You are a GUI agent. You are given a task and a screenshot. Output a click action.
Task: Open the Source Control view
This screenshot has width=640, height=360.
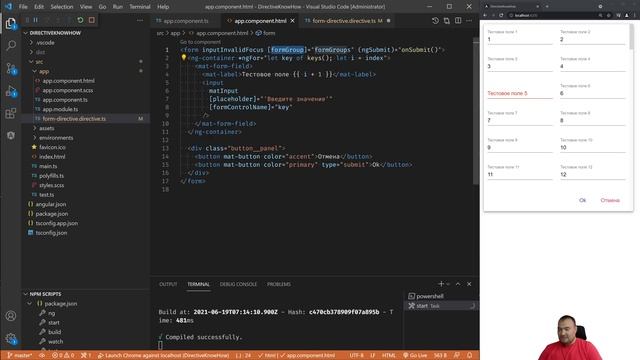[11, 68]
